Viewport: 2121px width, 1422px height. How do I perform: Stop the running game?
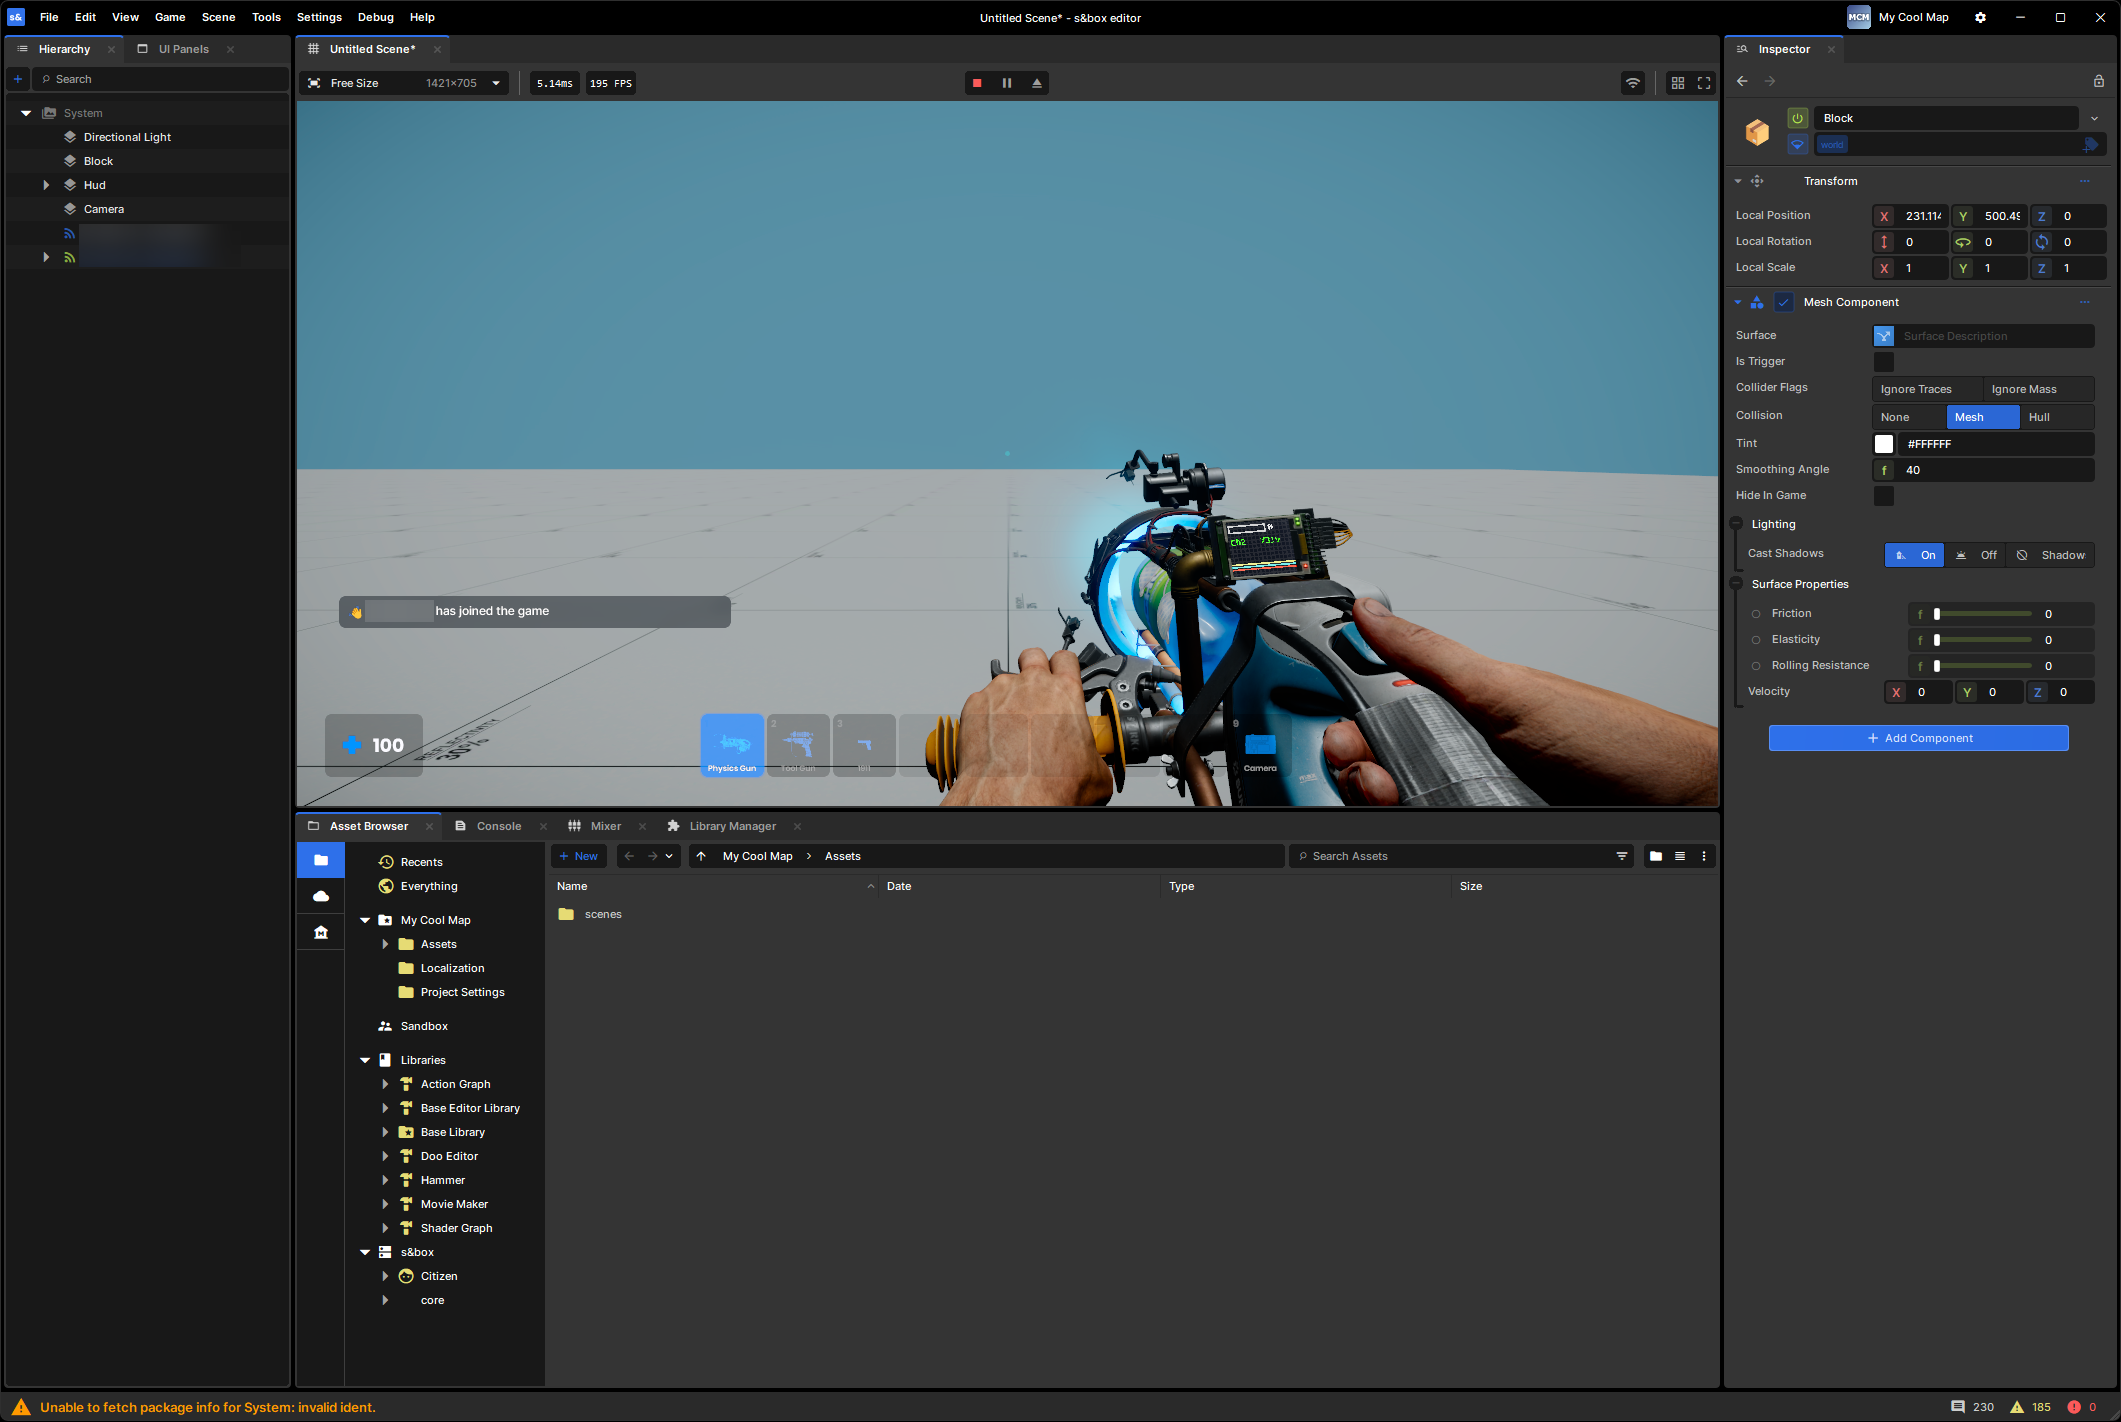click(977, 83)
